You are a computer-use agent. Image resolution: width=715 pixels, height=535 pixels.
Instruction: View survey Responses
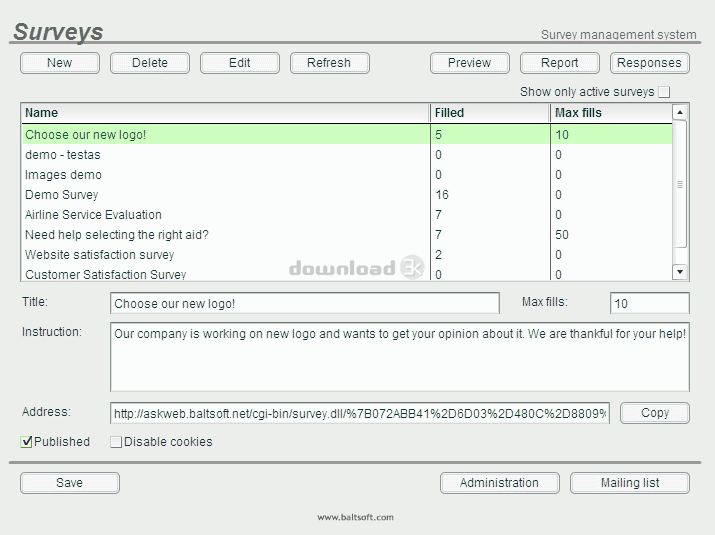coord(649,63)
